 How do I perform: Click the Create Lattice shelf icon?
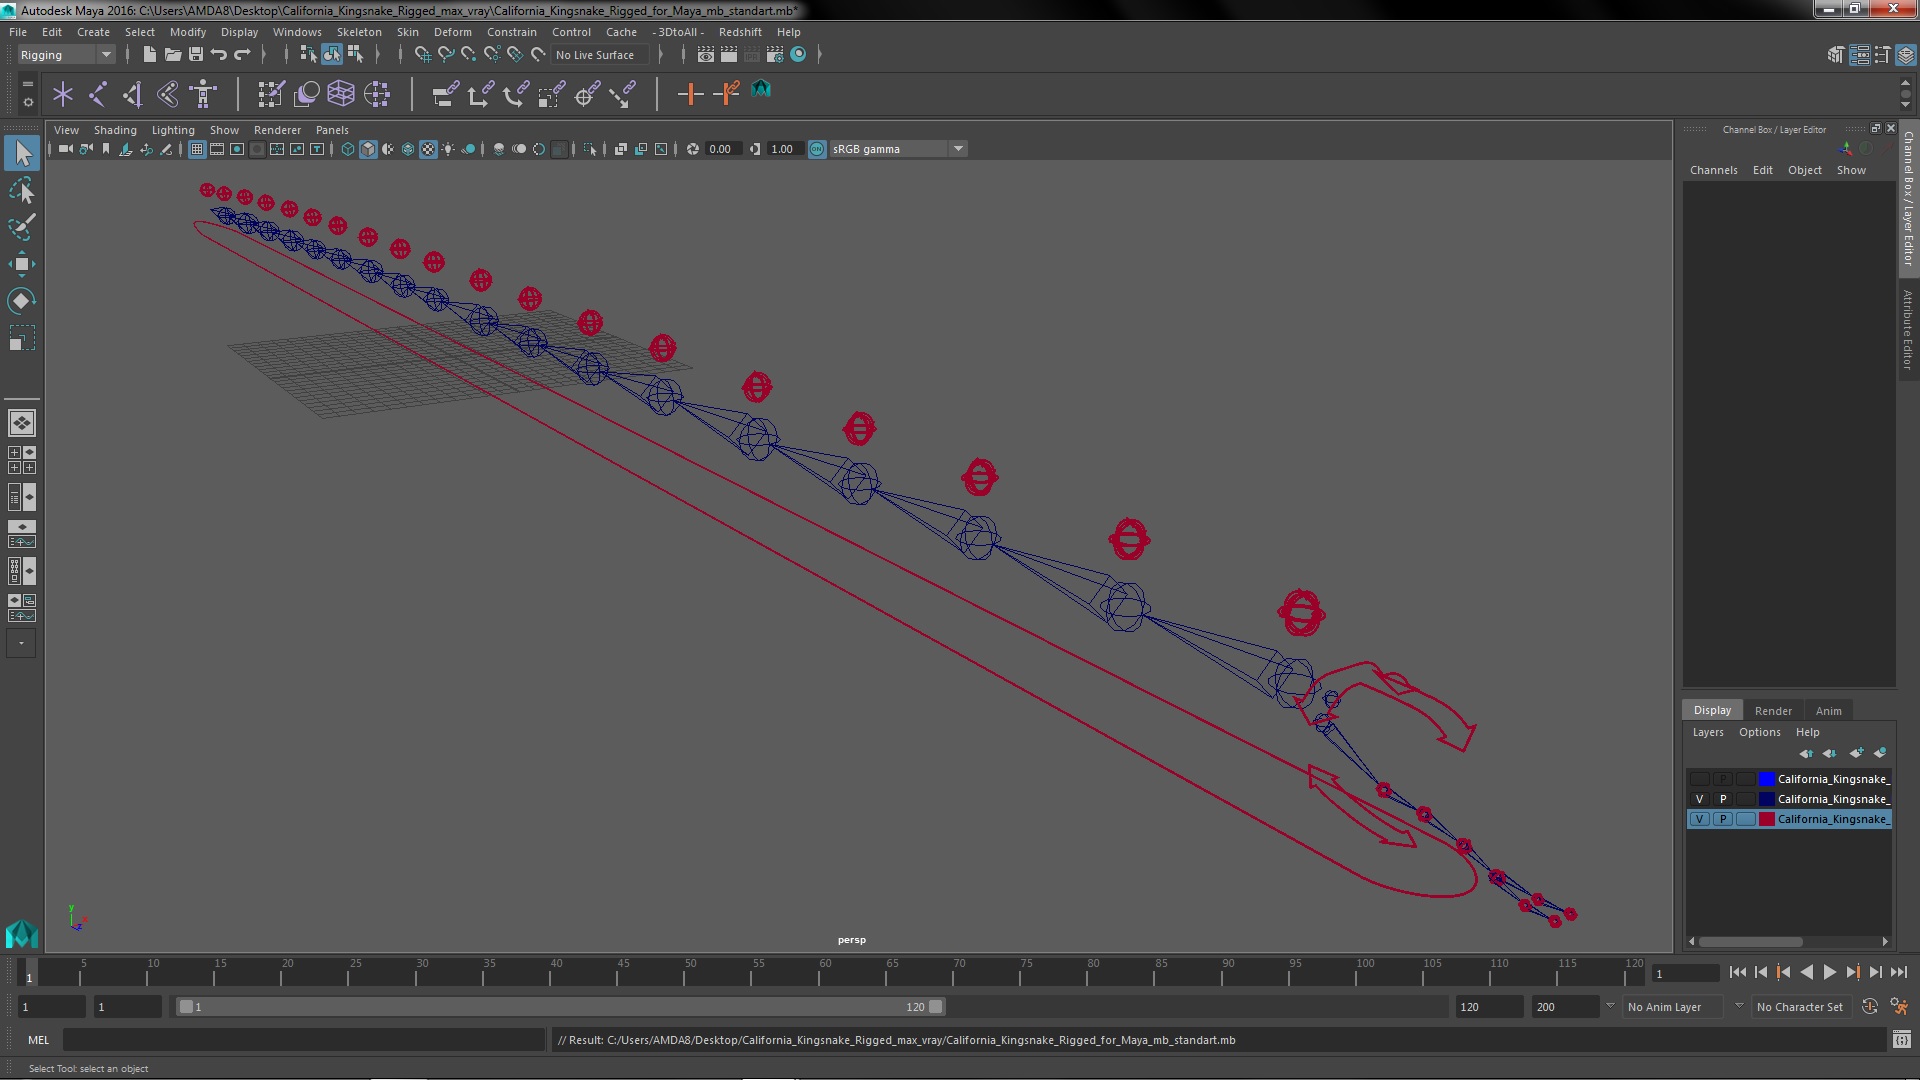point(341,94)
